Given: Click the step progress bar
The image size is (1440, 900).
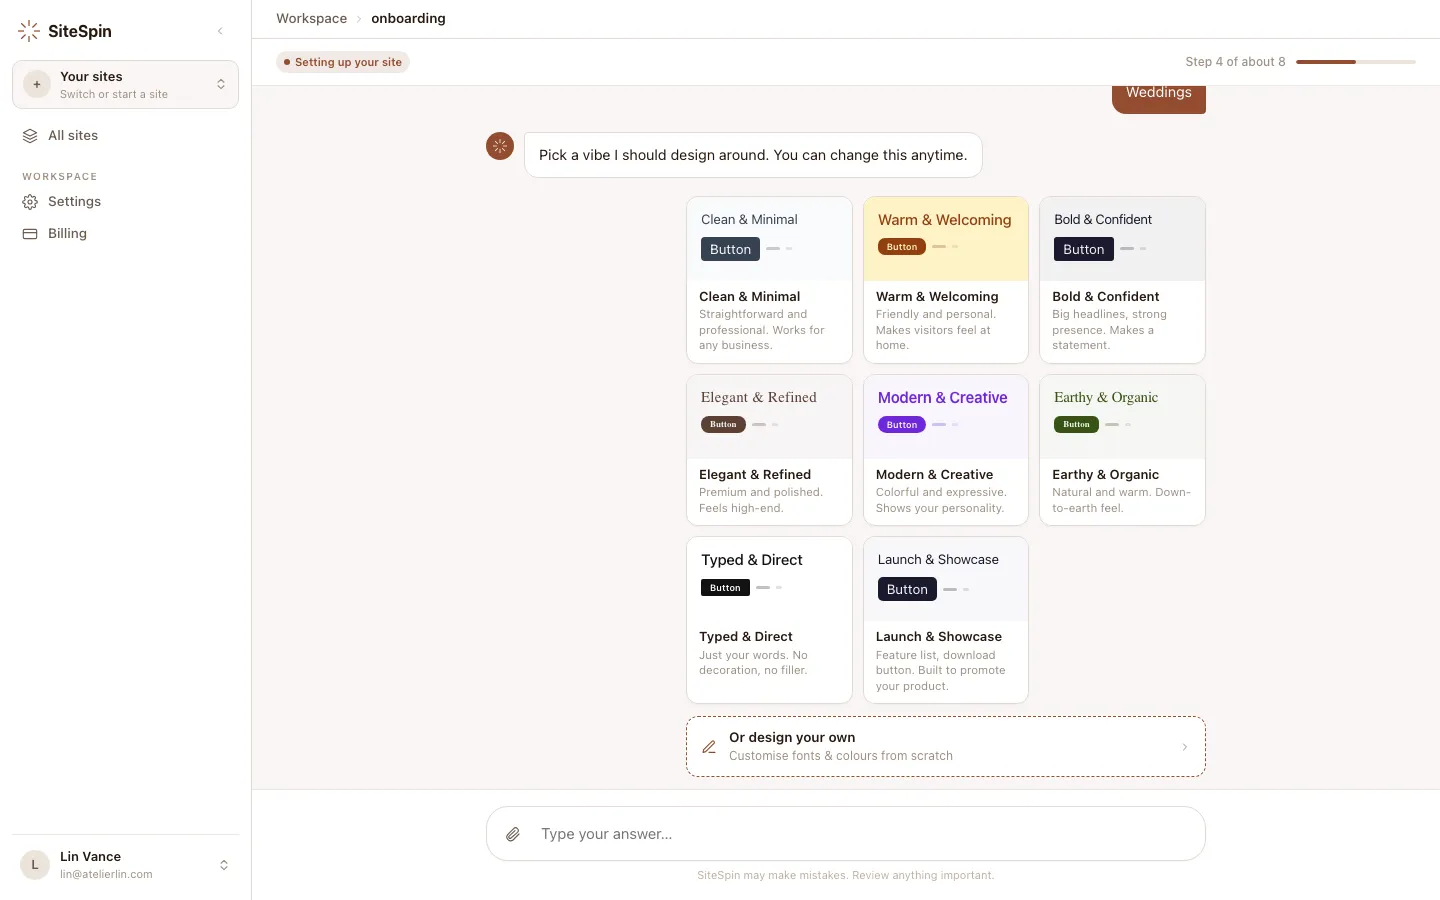Looking at the screenshot, I should (1355, 62).
